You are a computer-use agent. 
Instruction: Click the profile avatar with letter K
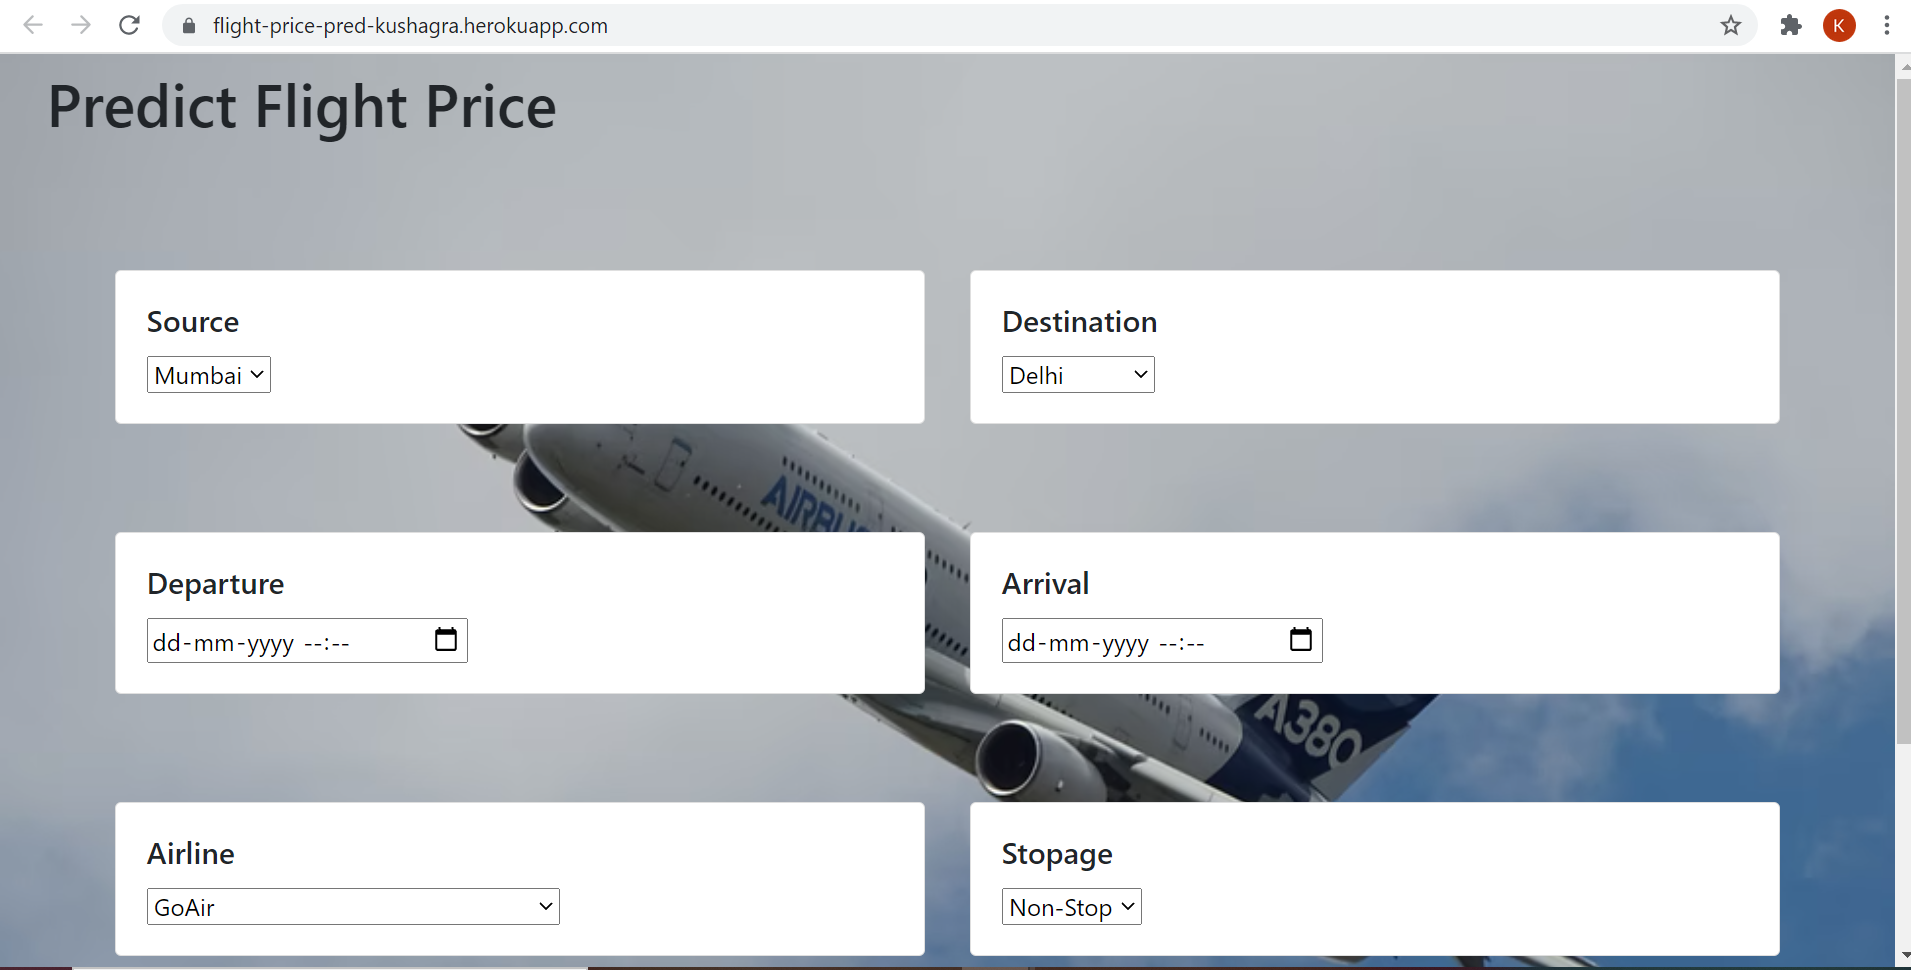pyautogui.click(x=1839, y=25)
